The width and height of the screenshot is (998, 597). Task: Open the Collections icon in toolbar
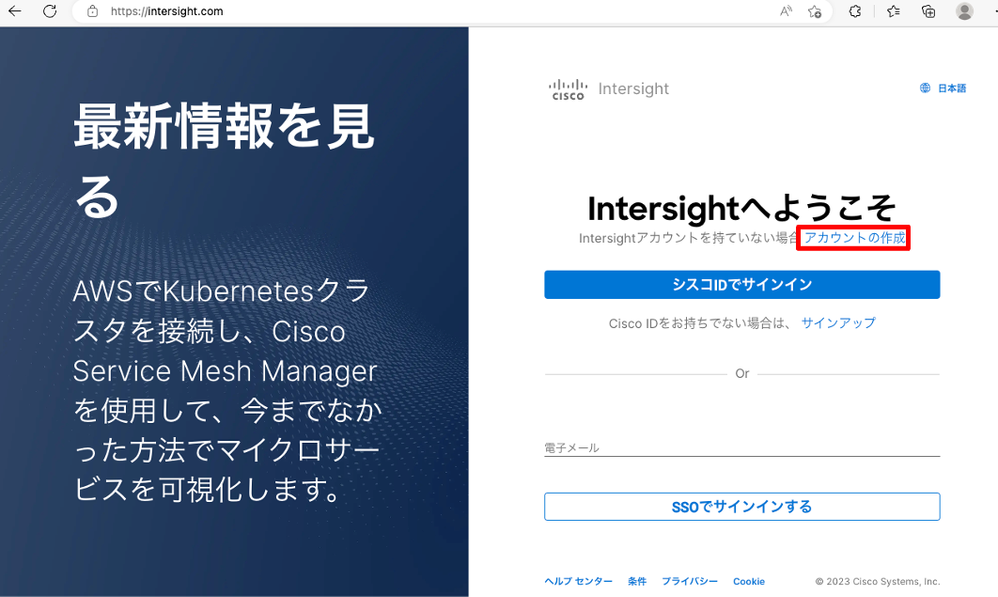[x=929, y=11]
